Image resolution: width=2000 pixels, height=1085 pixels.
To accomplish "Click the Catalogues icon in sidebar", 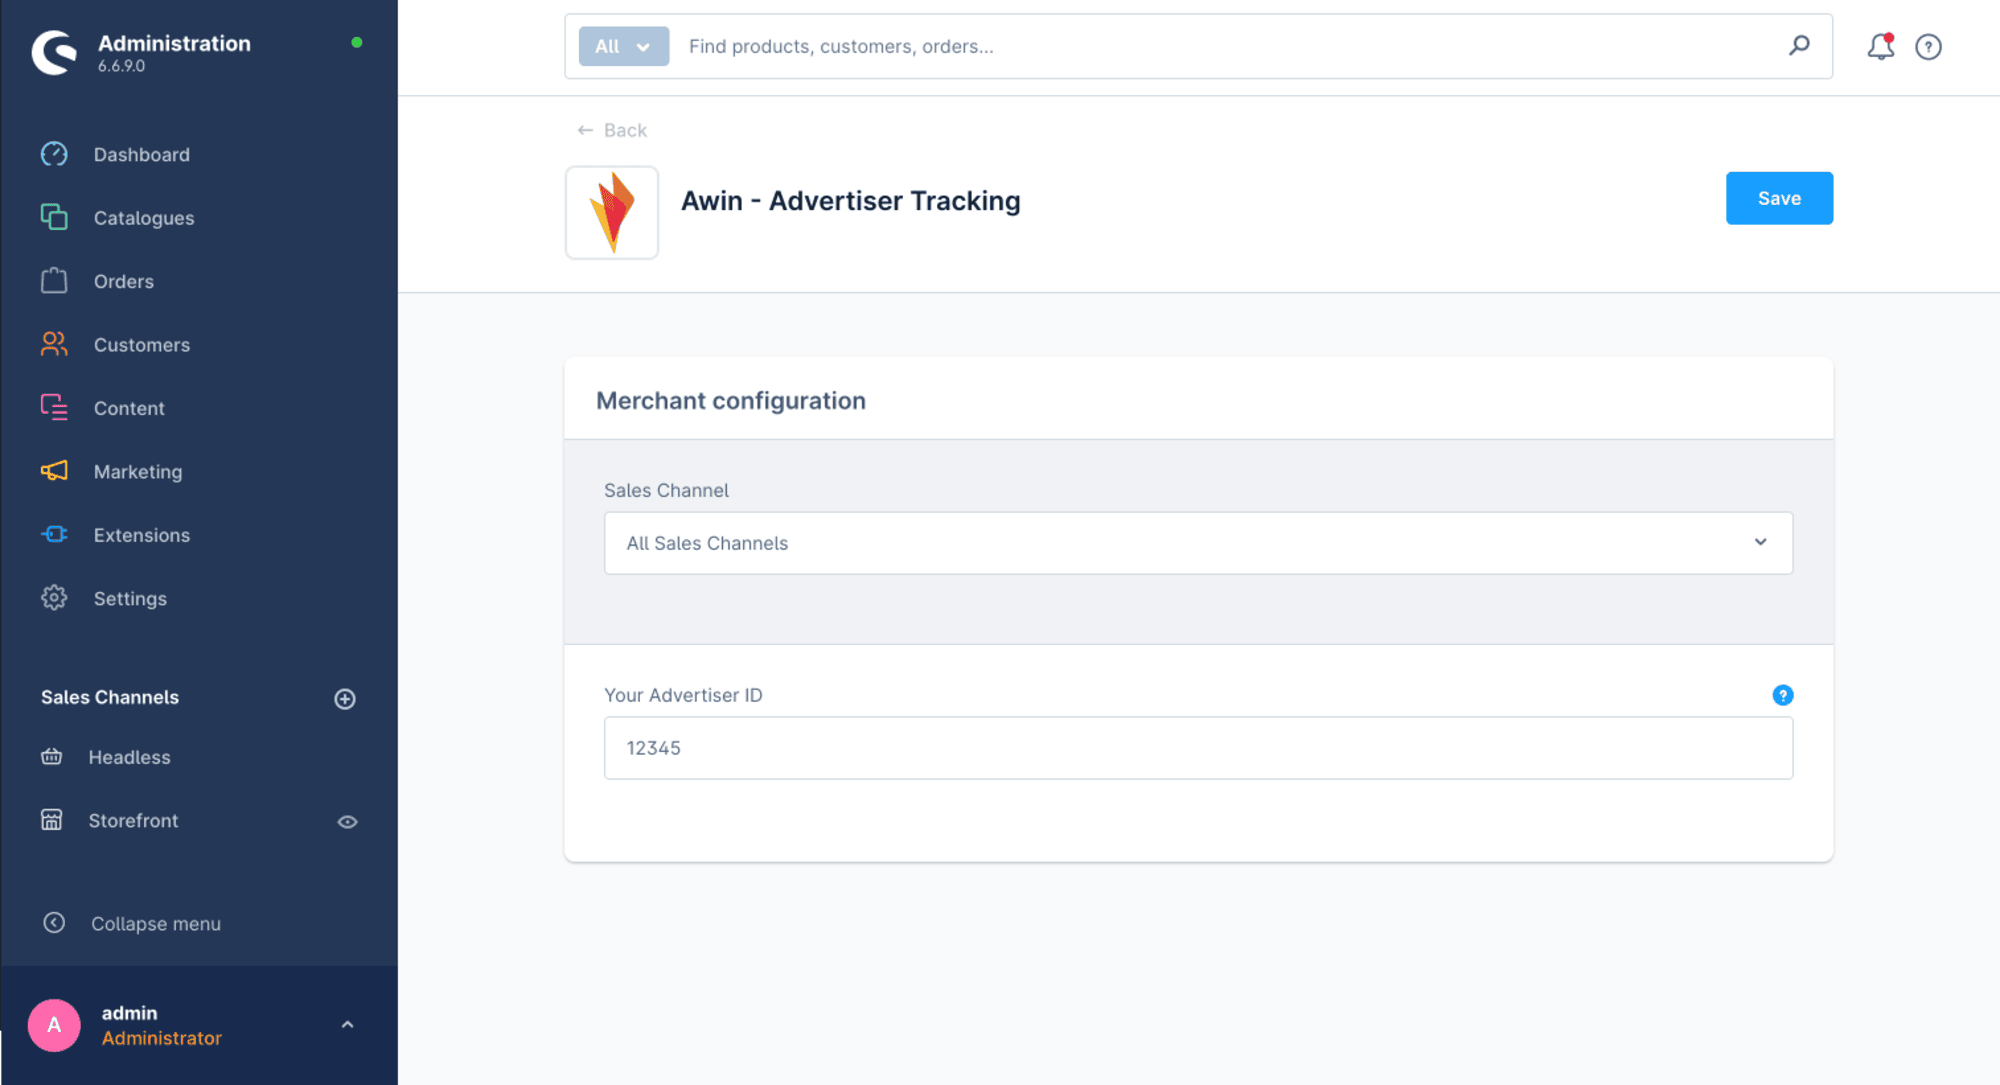I will pyautogui.click(x=54, y=217).
